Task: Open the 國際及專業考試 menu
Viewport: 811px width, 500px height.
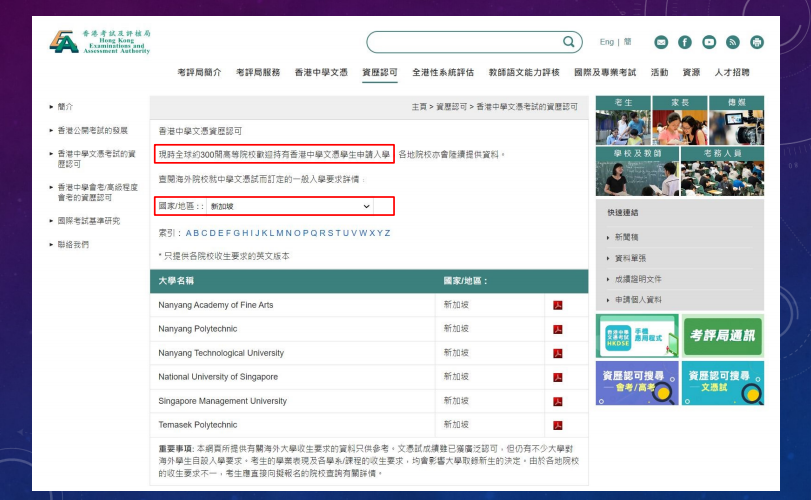Action: 605,72
